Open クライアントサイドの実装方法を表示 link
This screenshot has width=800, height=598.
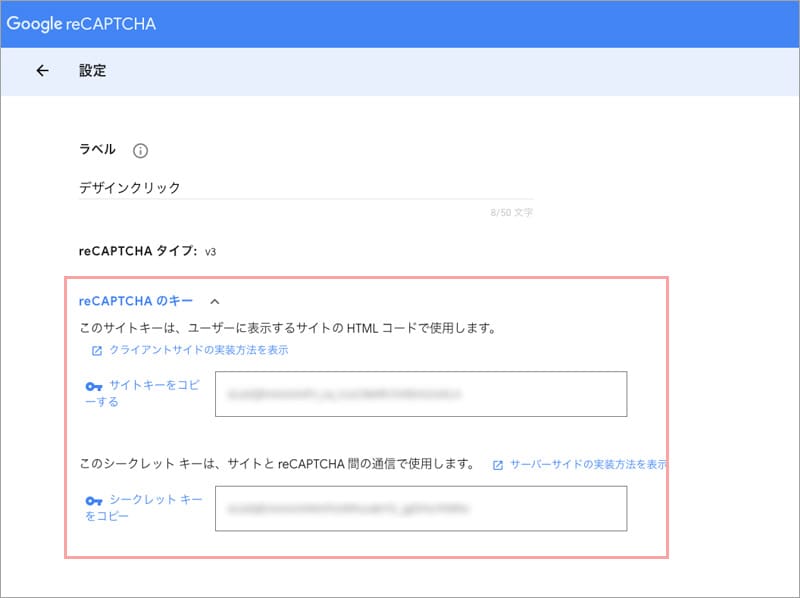199,350
